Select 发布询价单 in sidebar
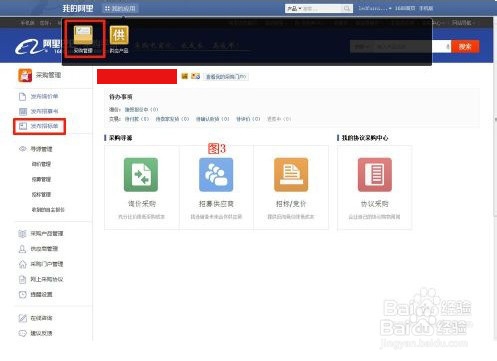 click(x=44, y=97)
